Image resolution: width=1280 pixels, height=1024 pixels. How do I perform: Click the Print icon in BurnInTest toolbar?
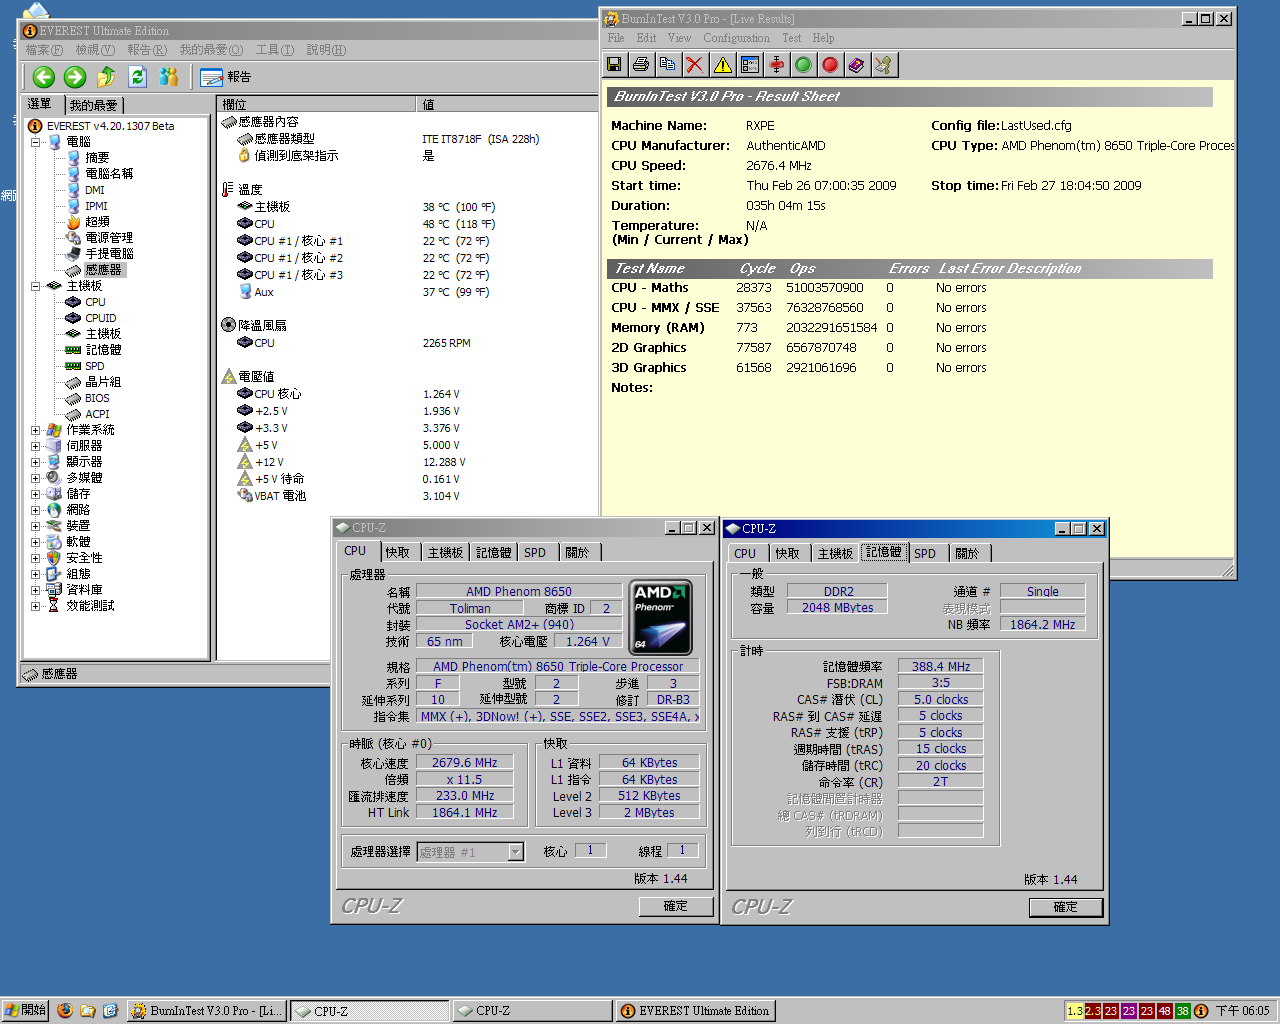click(641, 65)
